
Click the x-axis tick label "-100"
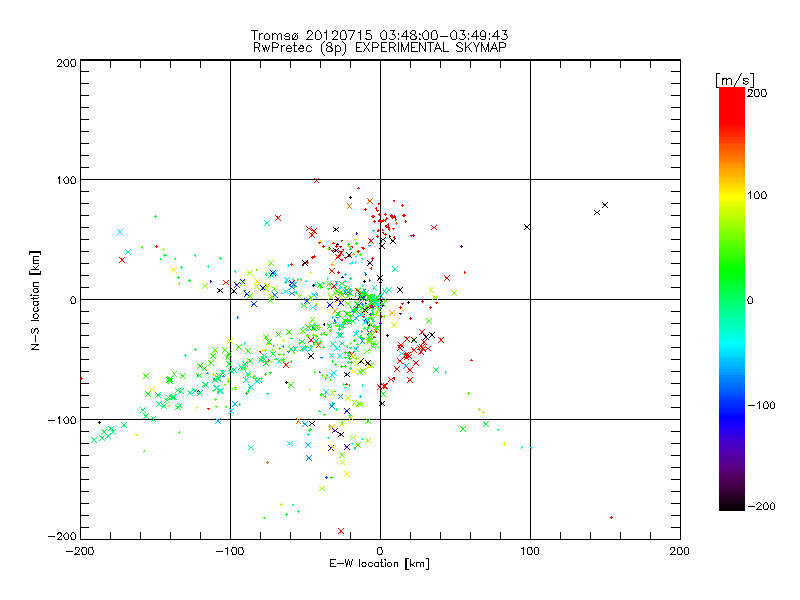point(230,551)
